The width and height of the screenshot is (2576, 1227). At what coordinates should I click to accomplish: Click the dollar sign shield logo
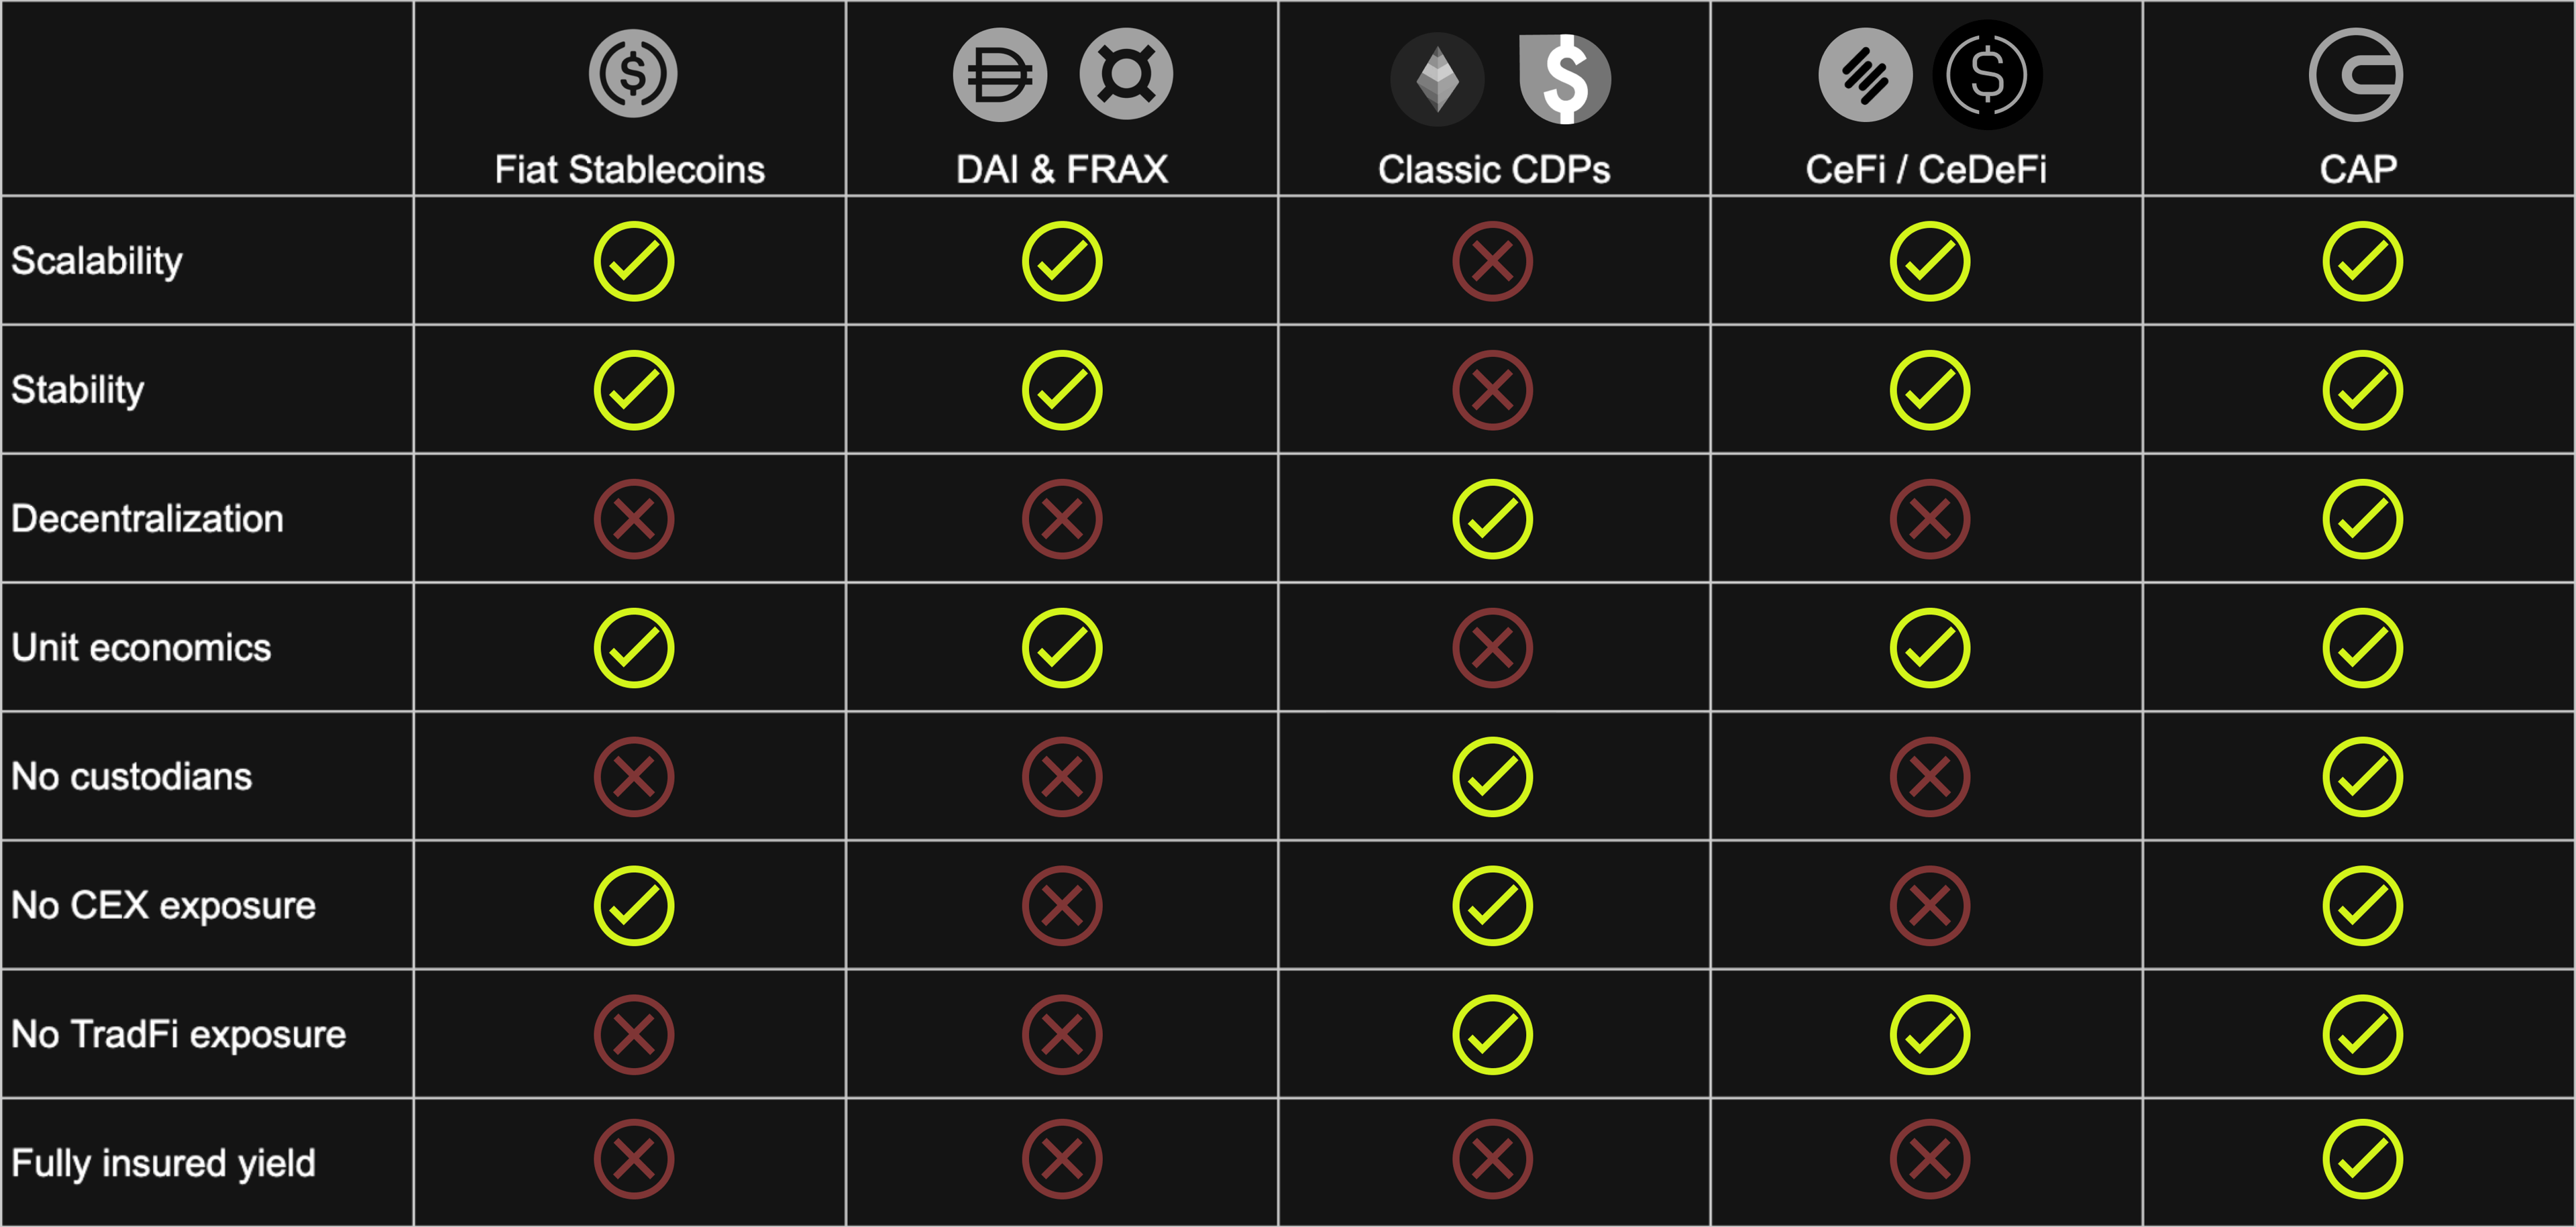(x=1565, y=78)
